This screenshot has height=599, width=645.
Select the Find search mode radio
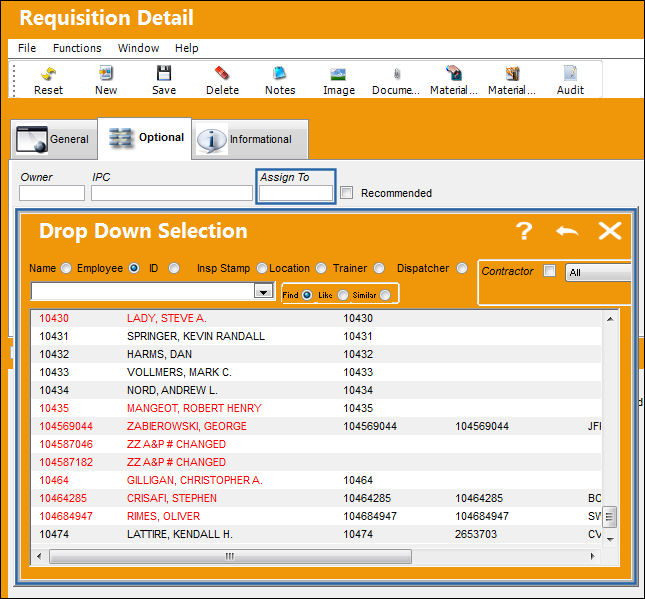307,295
